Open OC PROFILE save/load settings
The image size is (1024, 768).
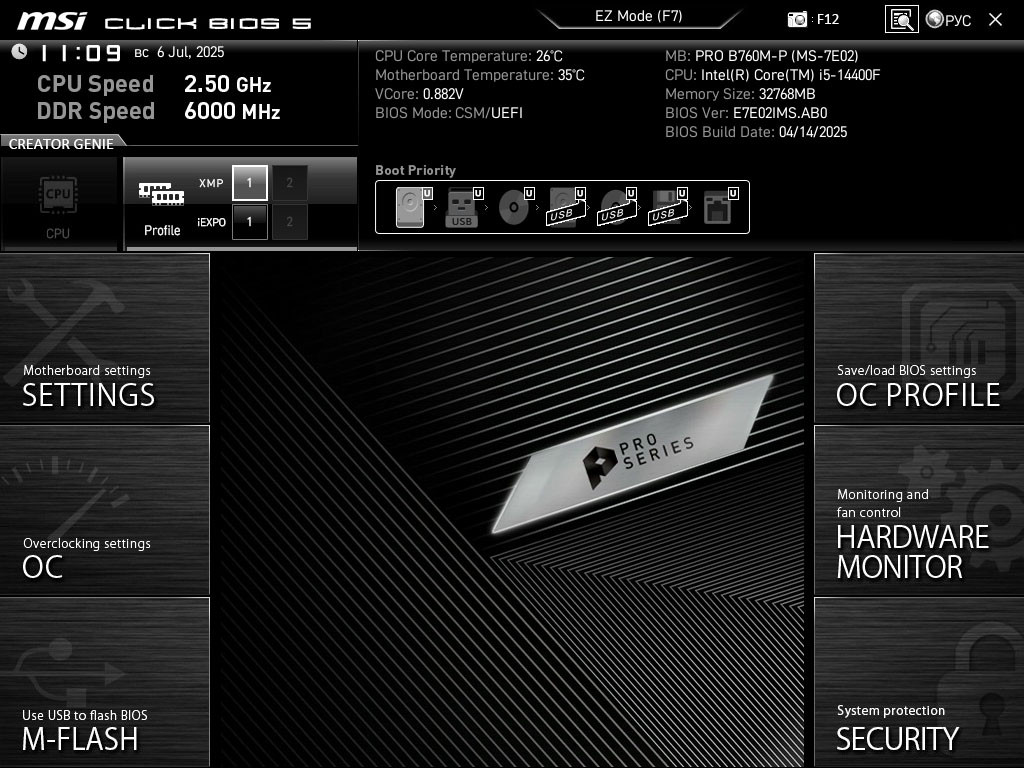click(x=919, y=338)
